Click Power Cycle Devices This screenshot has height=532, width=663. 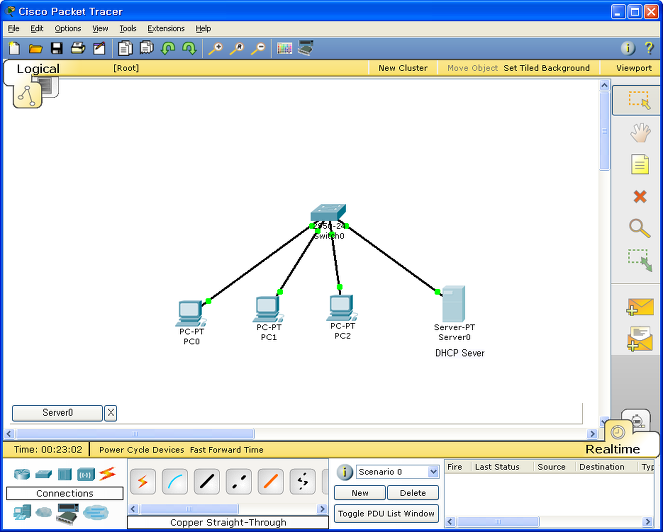[142, 450]
